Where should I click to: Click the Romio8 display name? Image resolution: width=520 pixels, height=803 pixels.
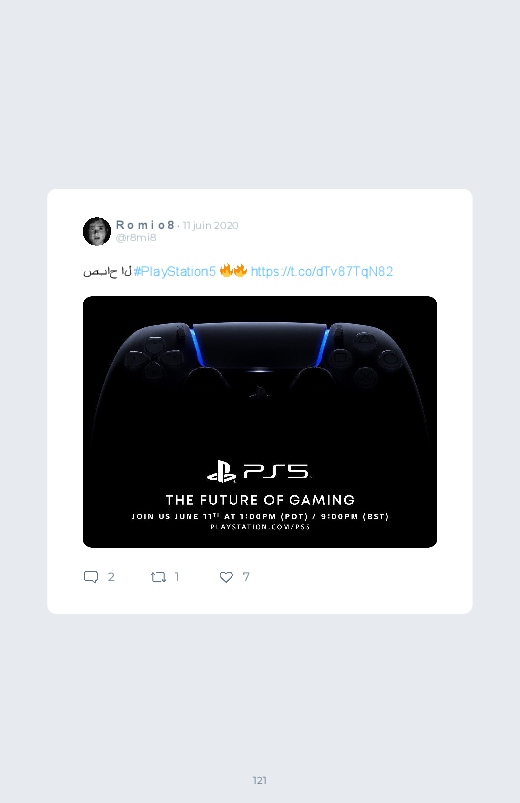click(145, 225)
